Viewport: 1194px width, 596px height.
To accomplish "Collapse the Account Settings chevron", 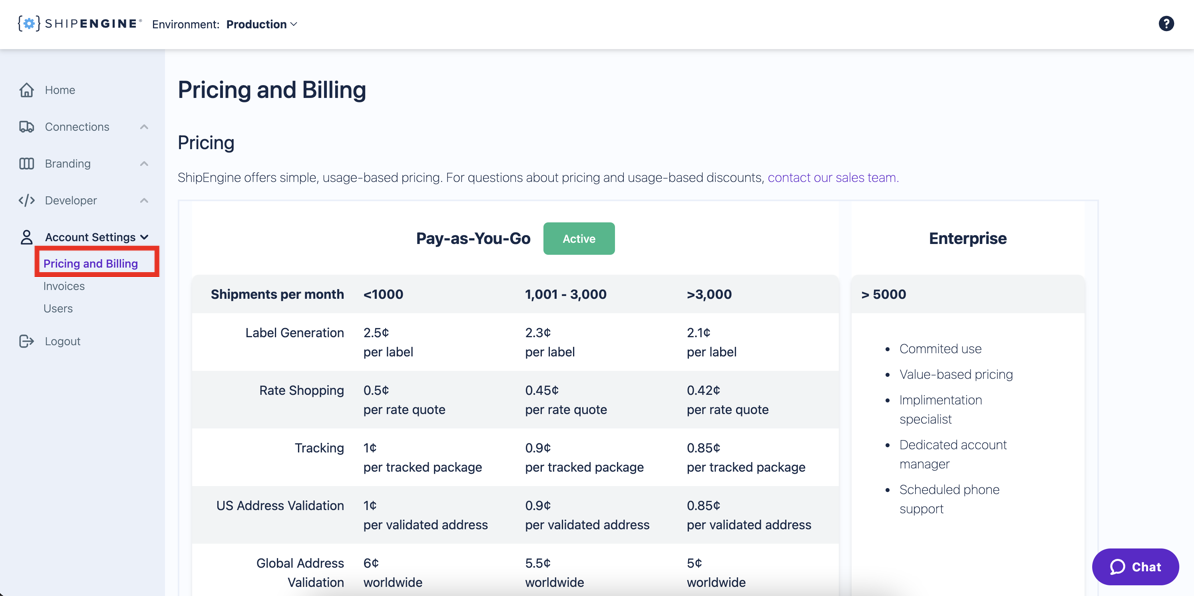I will tap(144, 237).
